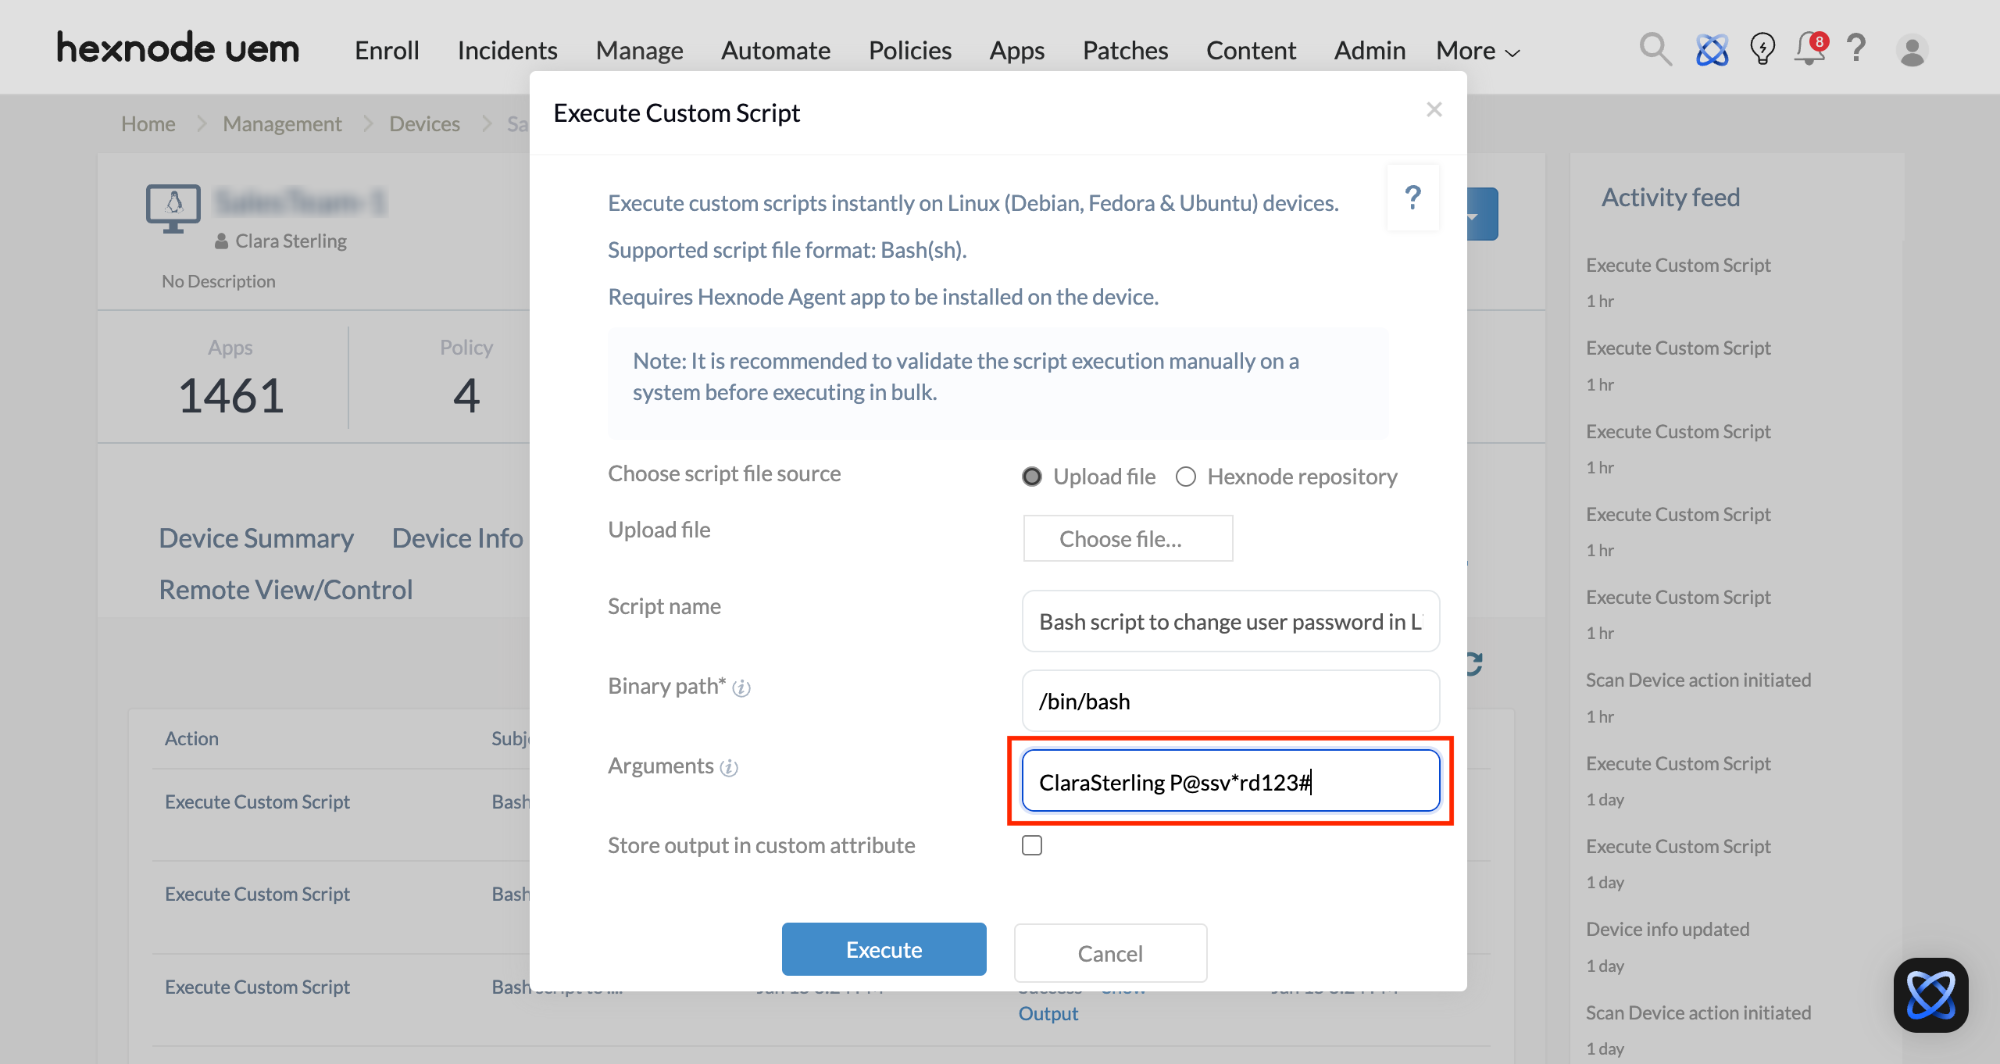The image size is (2000, 1064).
Task: Open the Policies menu
Action: click(x=909, y=51)
